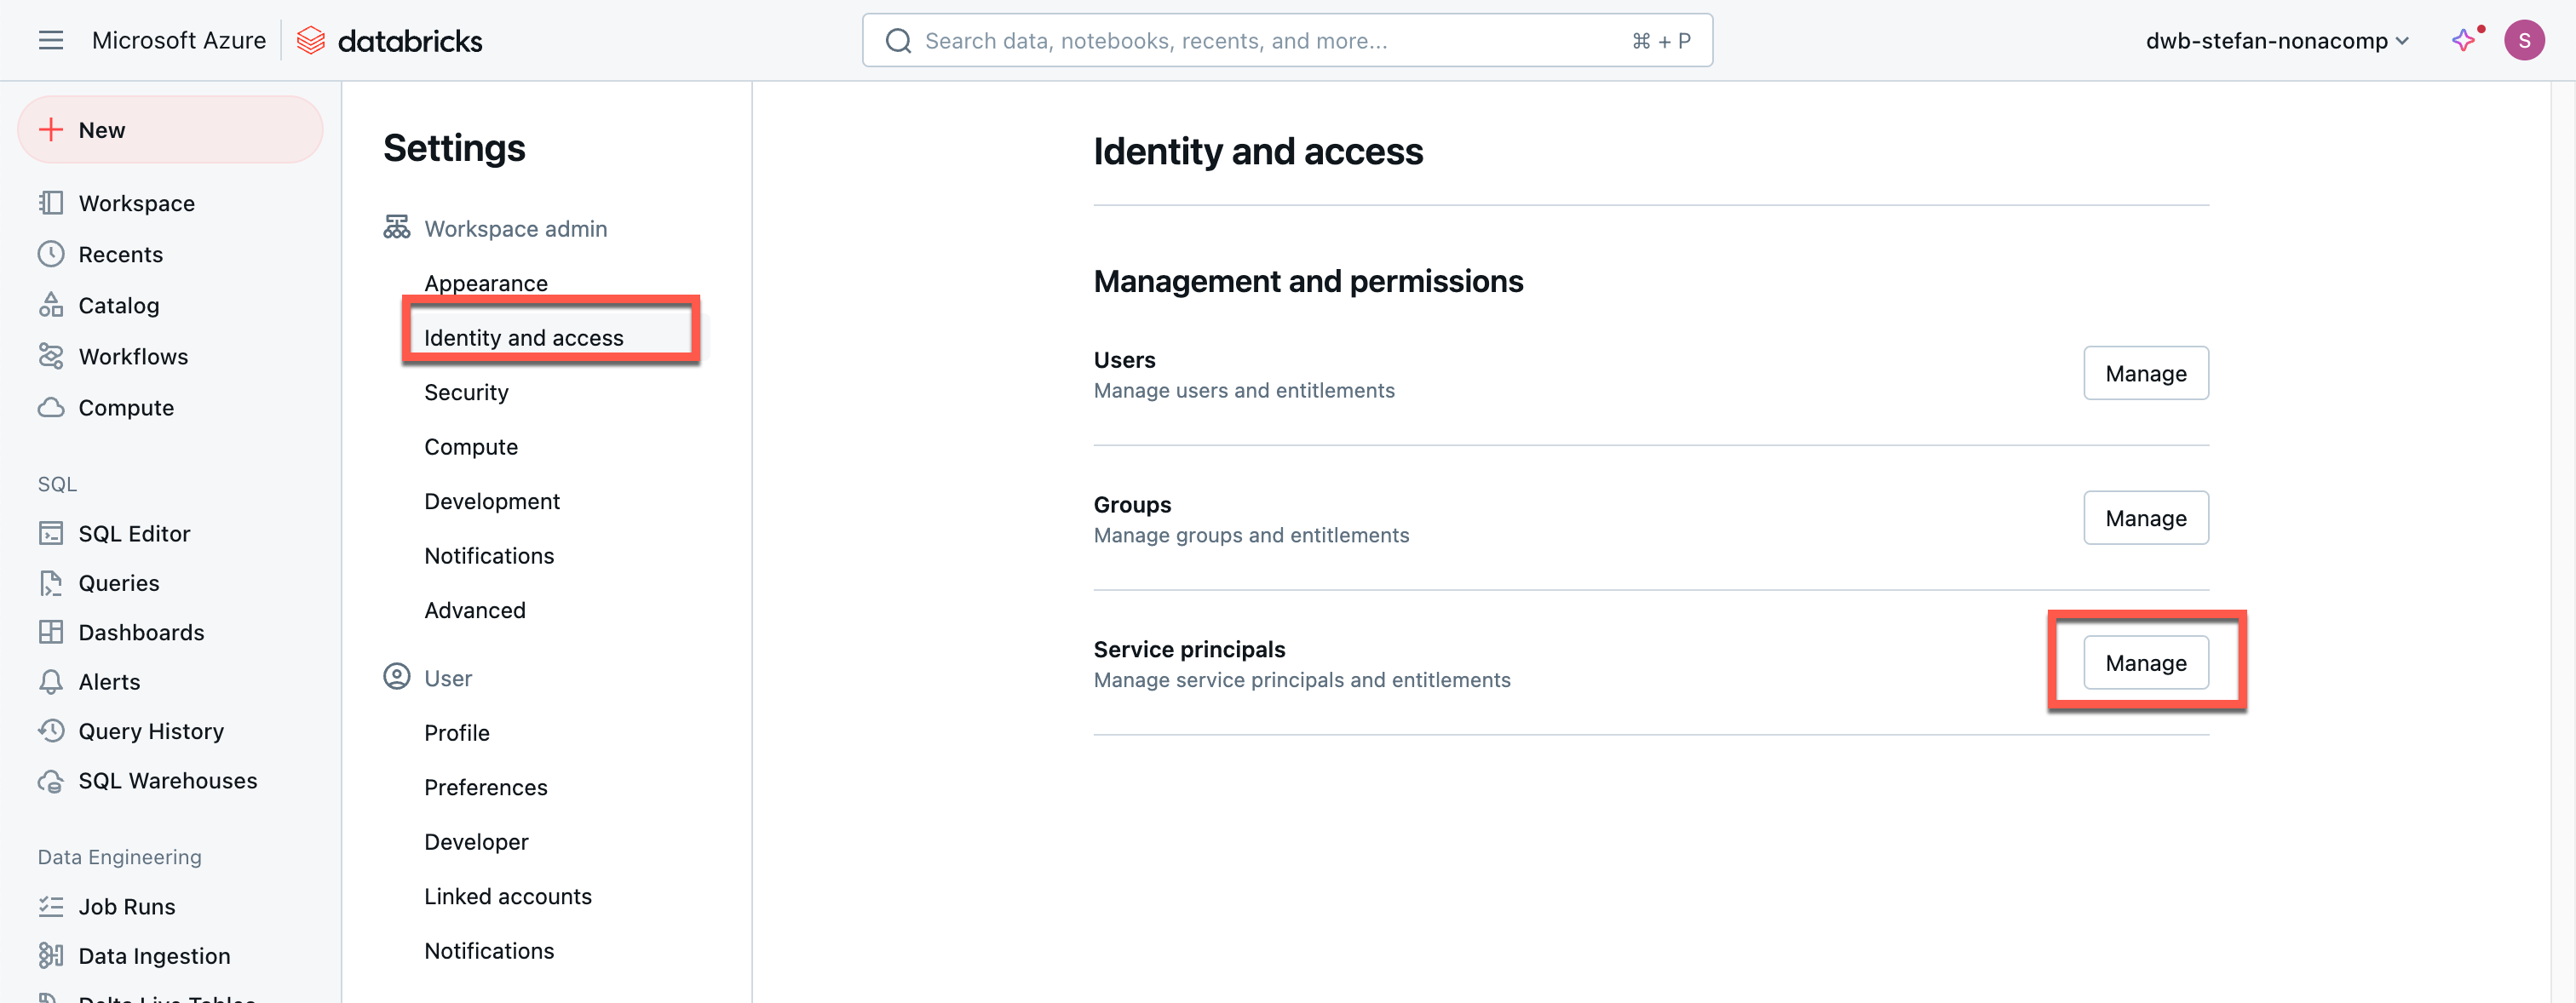Toggle the hamburger navigation menu icon

[x=51, y=40]
